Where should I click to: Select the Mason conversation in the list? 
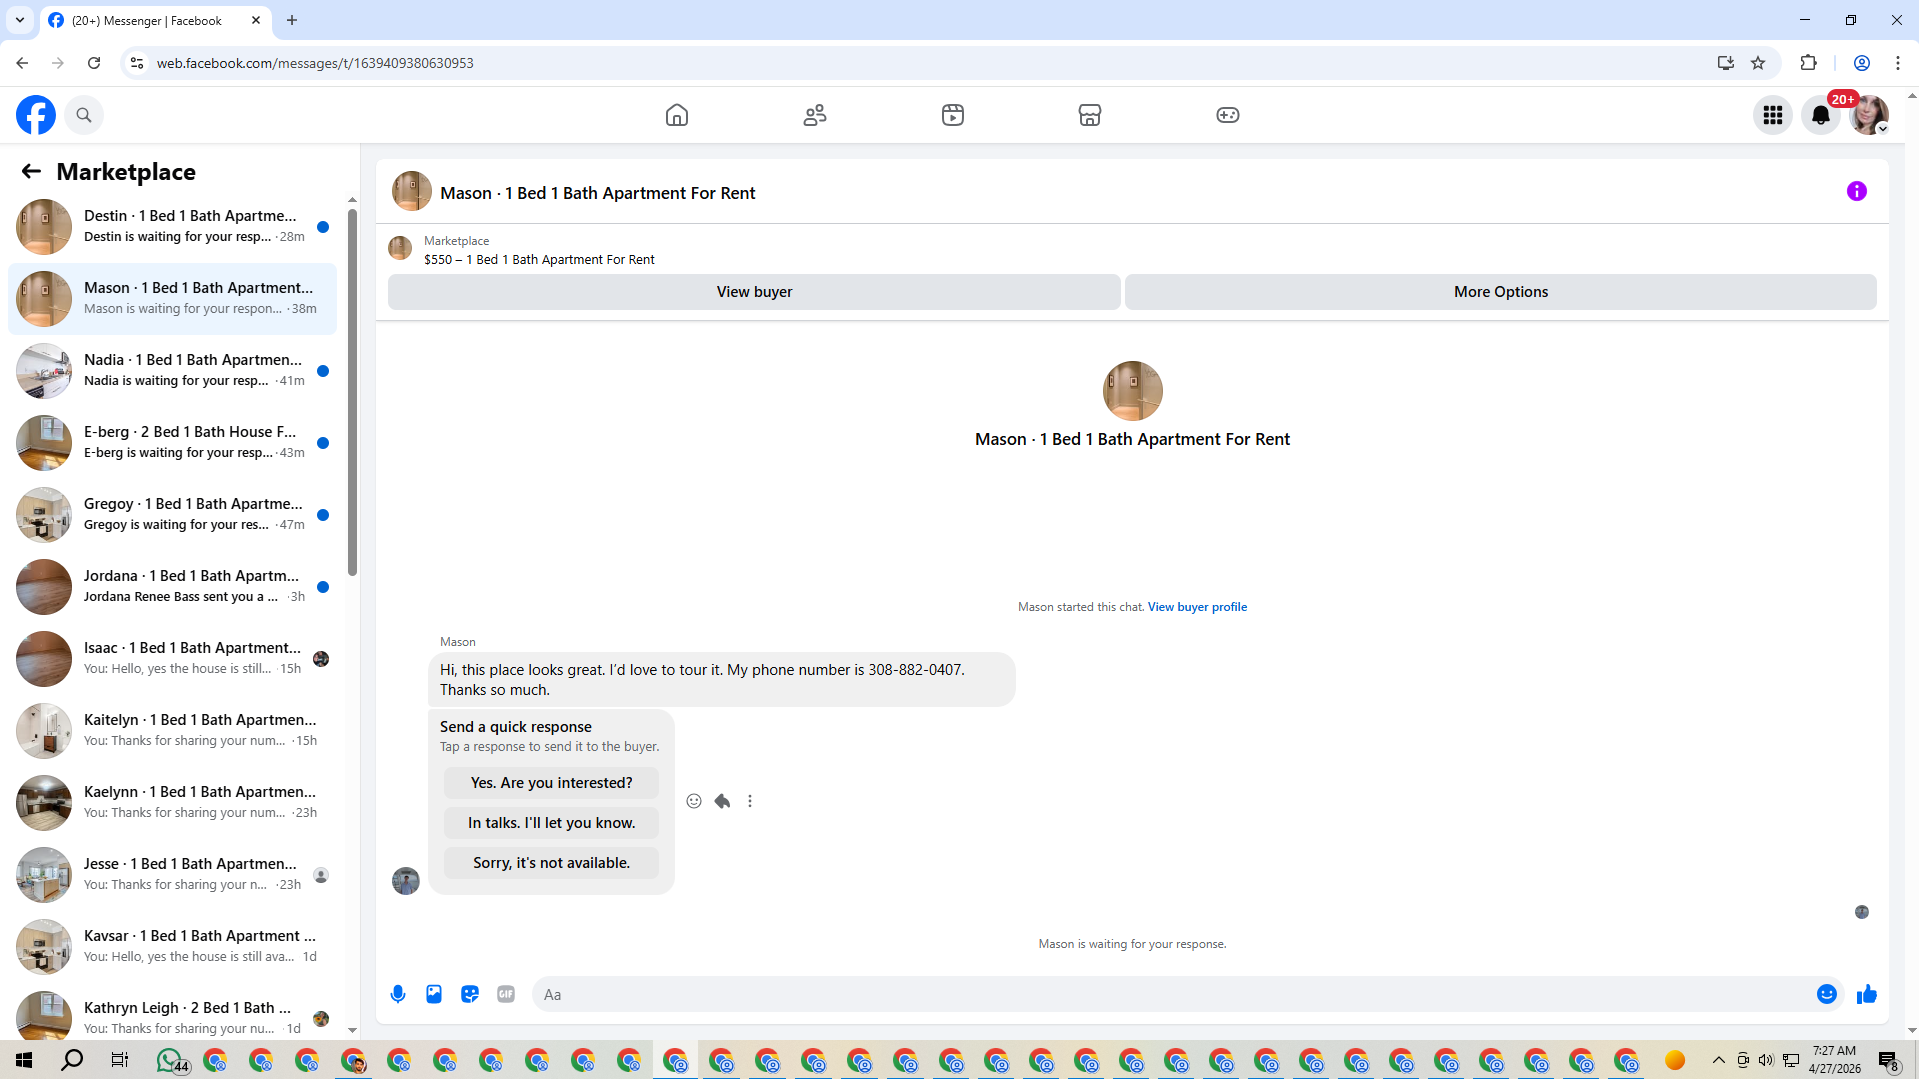(x=172, y=299)
